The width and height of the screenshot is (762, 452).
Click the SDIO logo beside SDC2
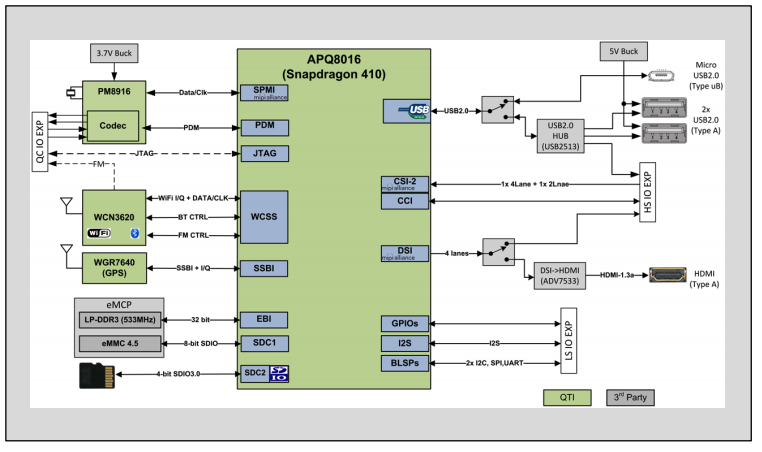click(279, 374)
